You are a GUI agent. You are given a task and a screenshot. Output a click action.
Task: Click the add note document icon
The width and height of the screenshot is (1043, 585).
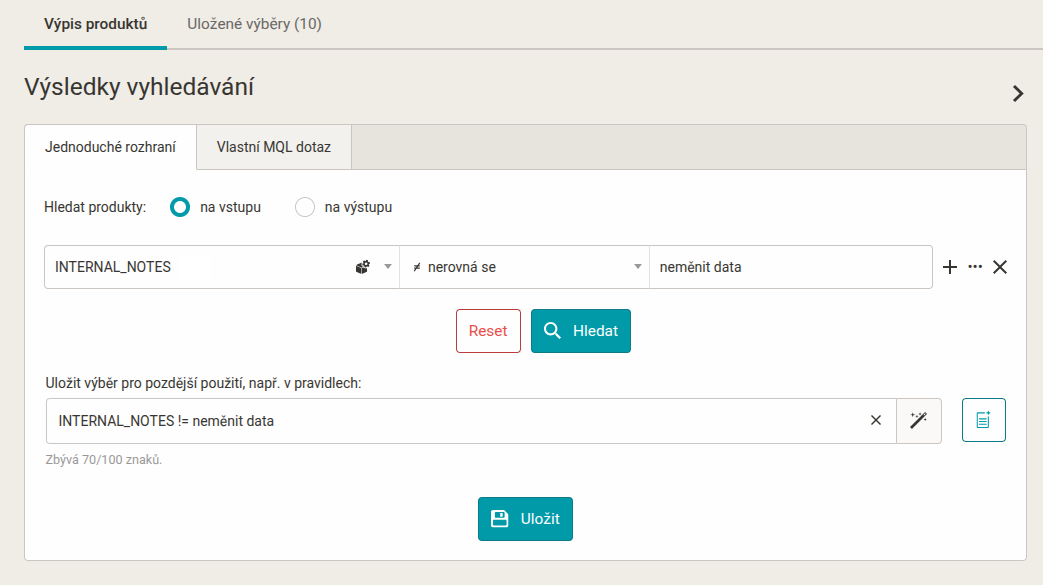click(984, 420)
